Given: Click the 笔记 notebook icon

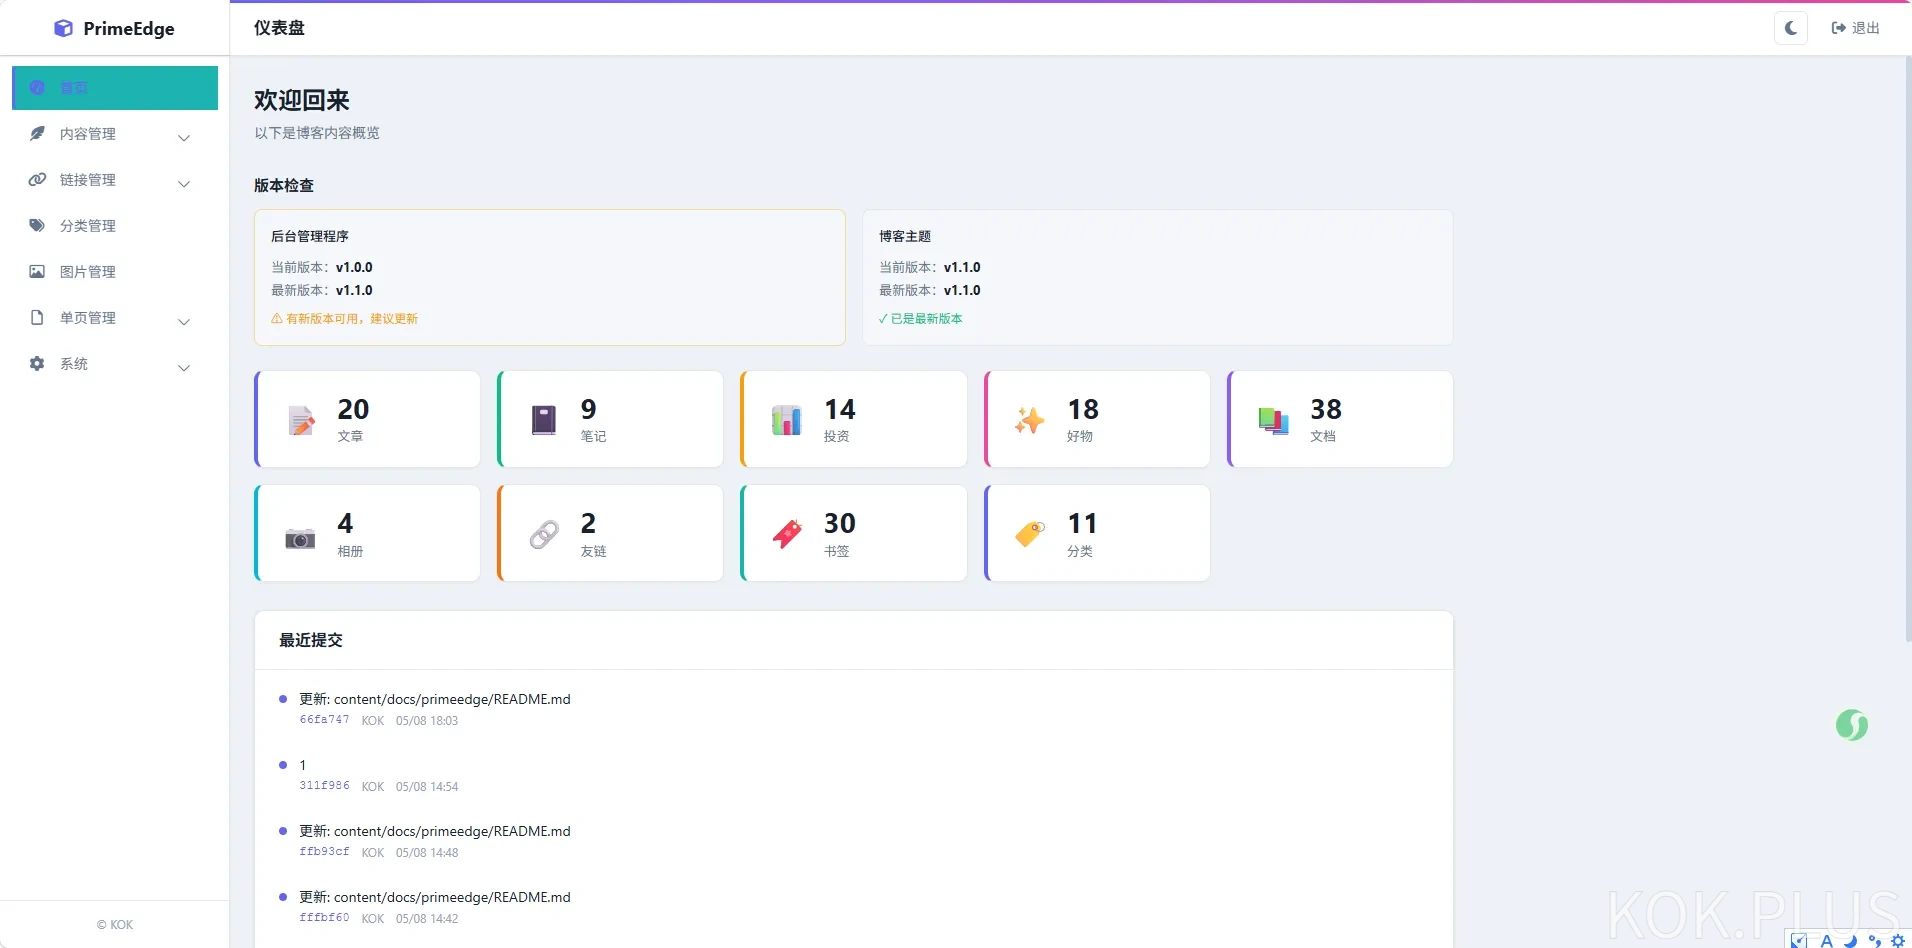Looking at the screenshot, I should coord(544,420).
